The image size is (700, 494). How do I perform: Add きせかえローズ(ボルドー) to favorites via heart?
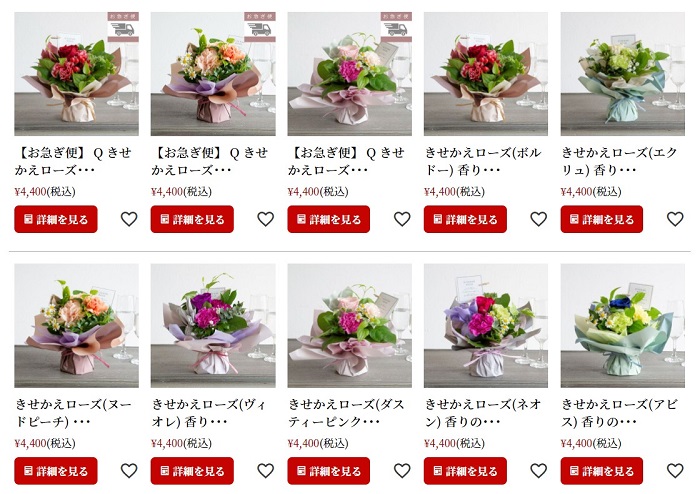539,219
